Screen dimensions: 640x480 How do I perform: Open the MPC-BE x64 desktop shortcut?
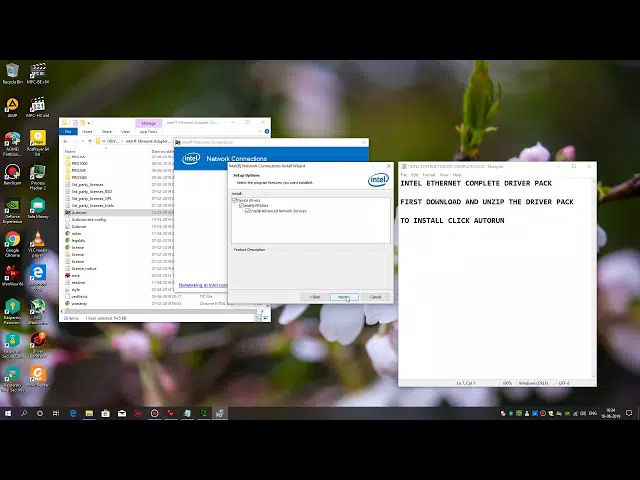point(38,73)
